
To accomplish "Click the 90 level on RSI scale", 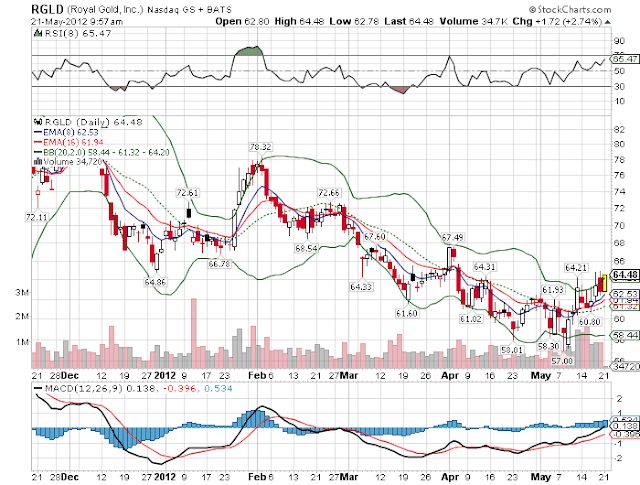I will [x=619, y=41].
